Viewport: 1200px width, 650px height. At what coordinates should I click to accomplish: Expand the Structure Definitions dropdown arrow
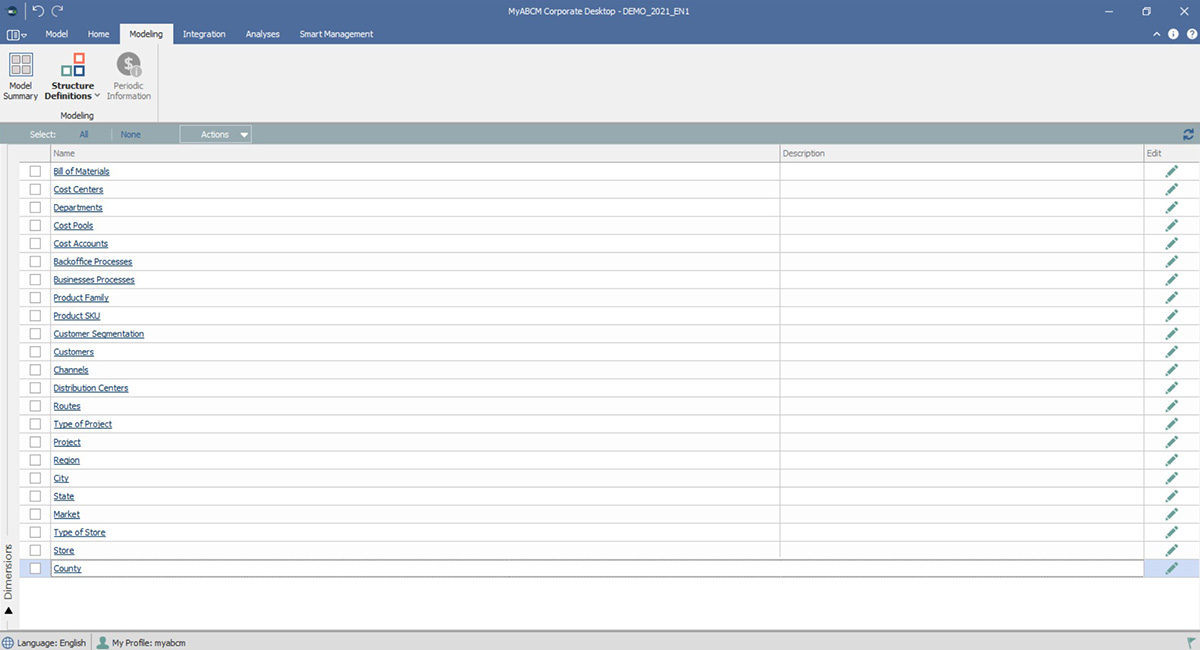(97, 96)
